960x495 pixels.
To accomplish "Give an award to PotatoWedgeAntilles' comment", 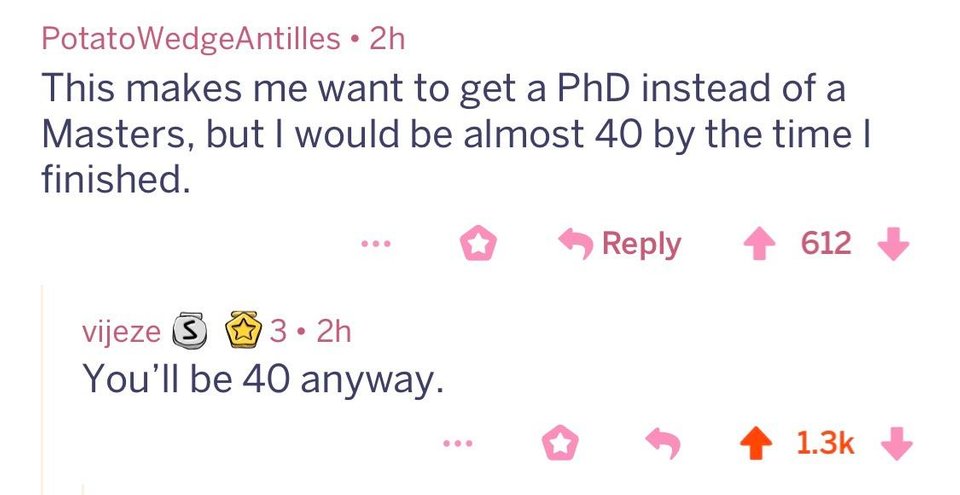I will coord(477,244).
